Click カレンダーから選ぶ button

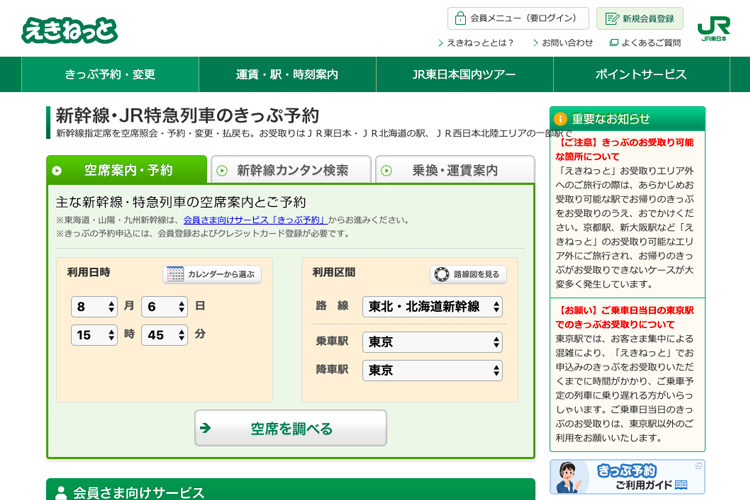pos(212,274)
